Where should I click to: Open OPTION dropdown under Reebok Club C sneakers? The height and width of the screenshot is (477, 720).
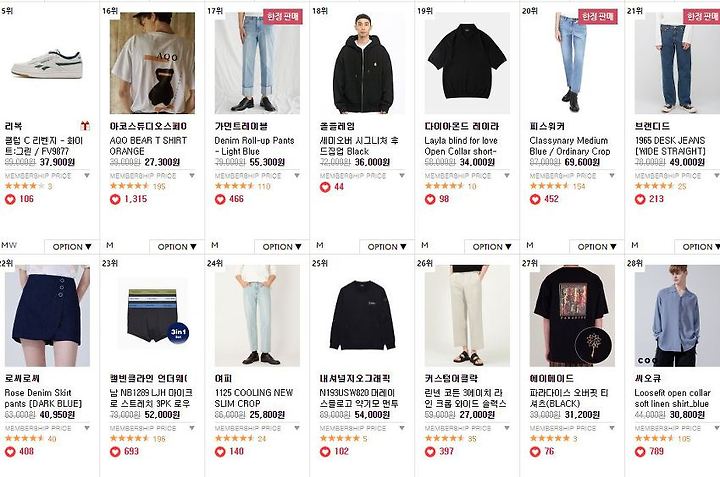pos(72,247)
